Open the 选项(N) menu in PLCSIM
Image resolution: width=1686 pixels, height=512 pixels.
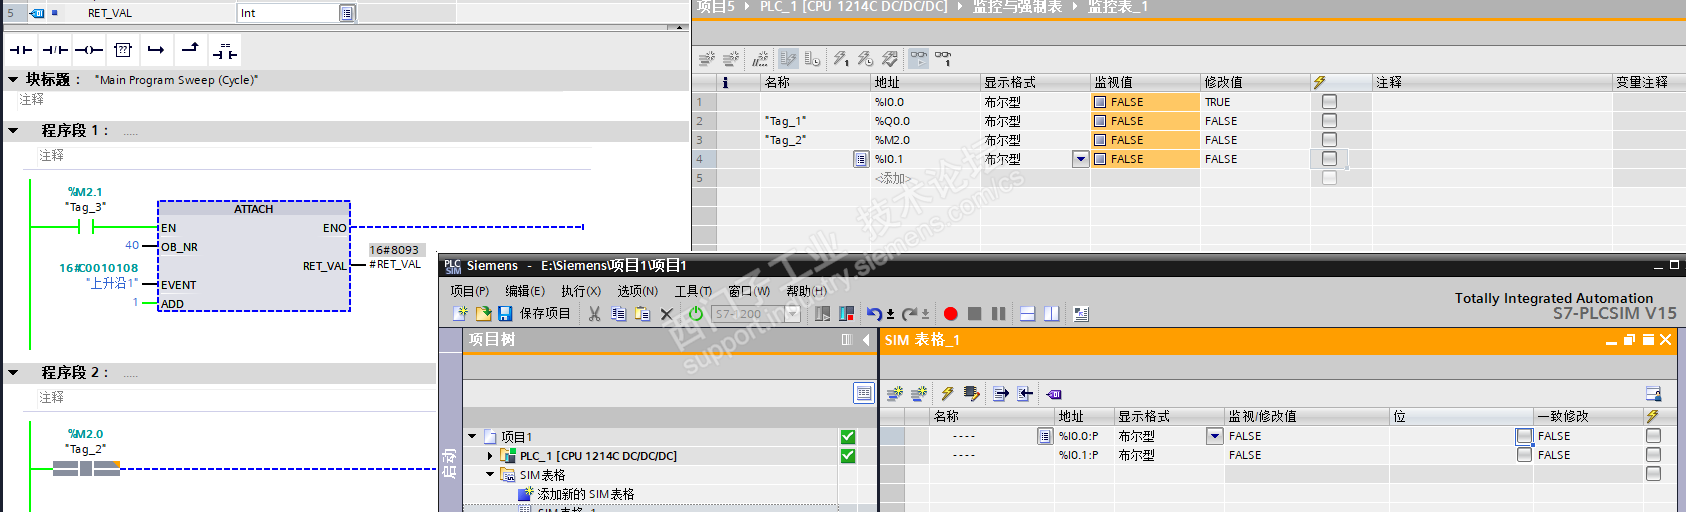tap(637, 291)
